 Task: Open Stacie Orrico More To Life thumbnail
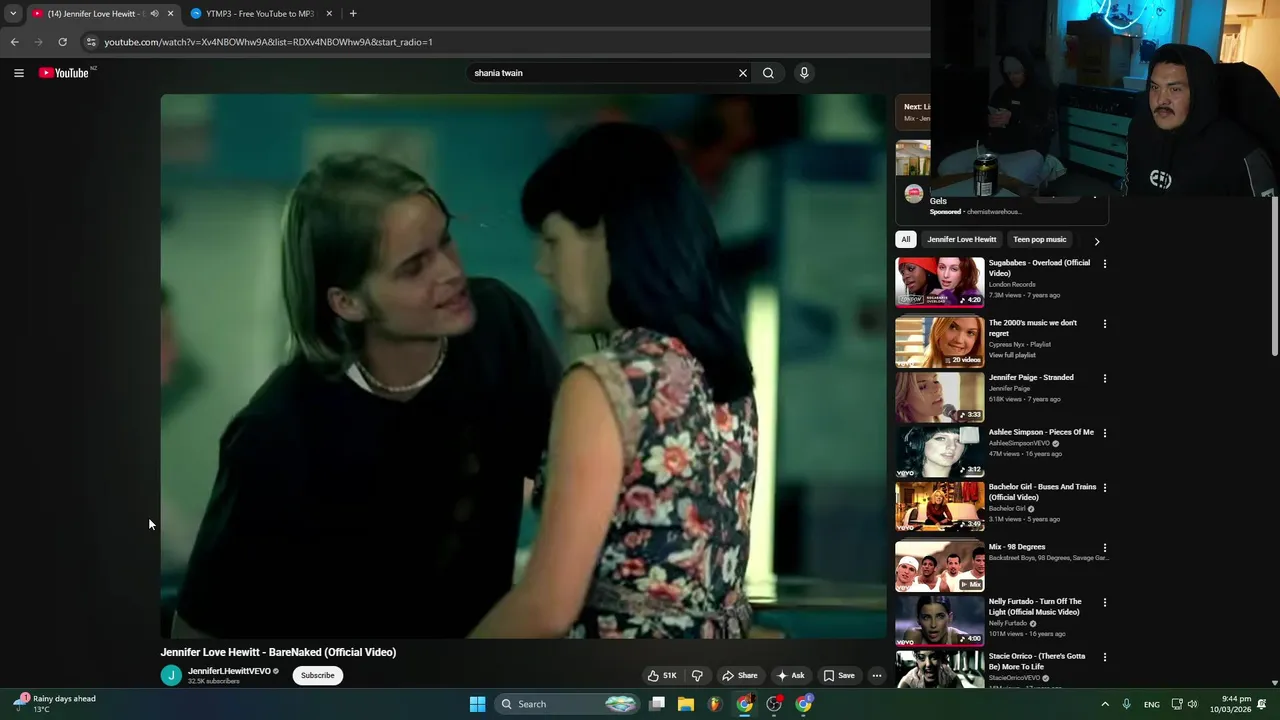939,669
